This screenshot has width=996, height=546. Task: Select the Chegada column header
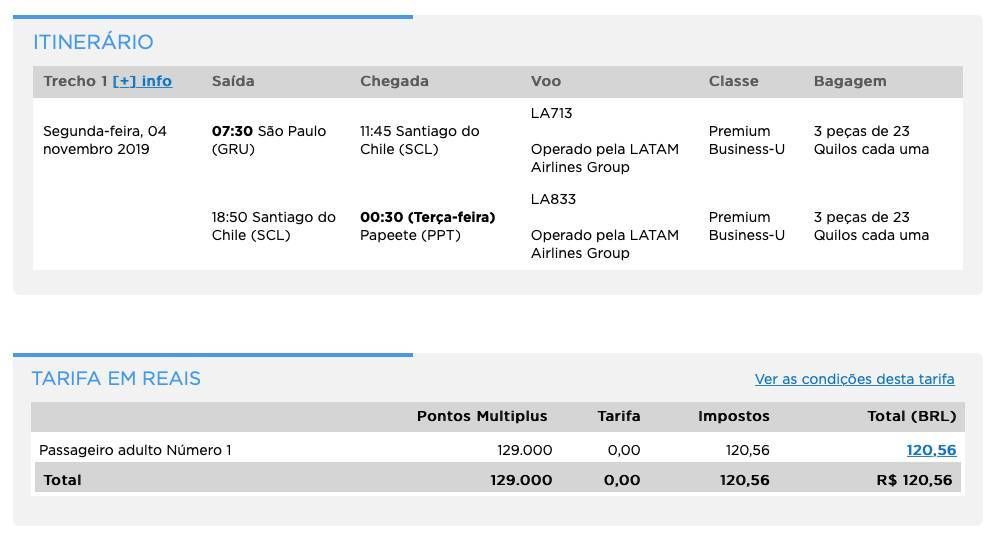[394, 81]
